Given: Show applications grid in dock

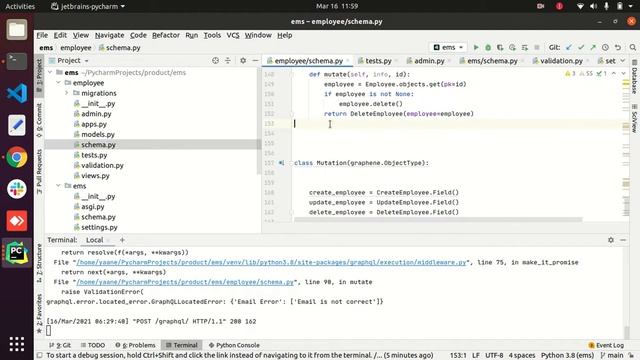Looking at the screenshot, I should point(17,344).
